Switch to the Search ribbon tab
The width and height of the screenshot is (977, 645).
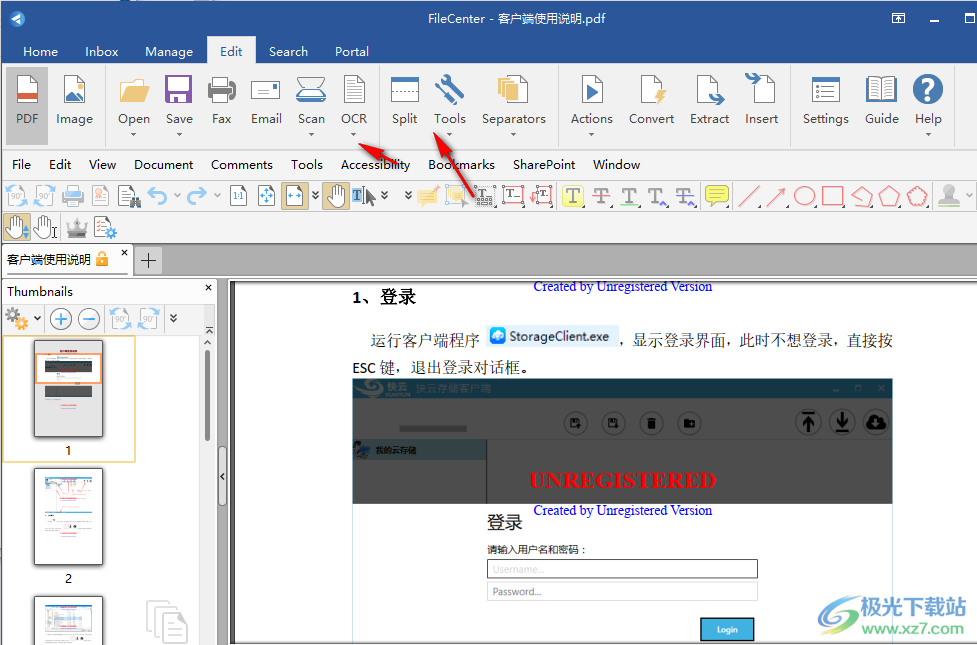click(x=288, y=52)
